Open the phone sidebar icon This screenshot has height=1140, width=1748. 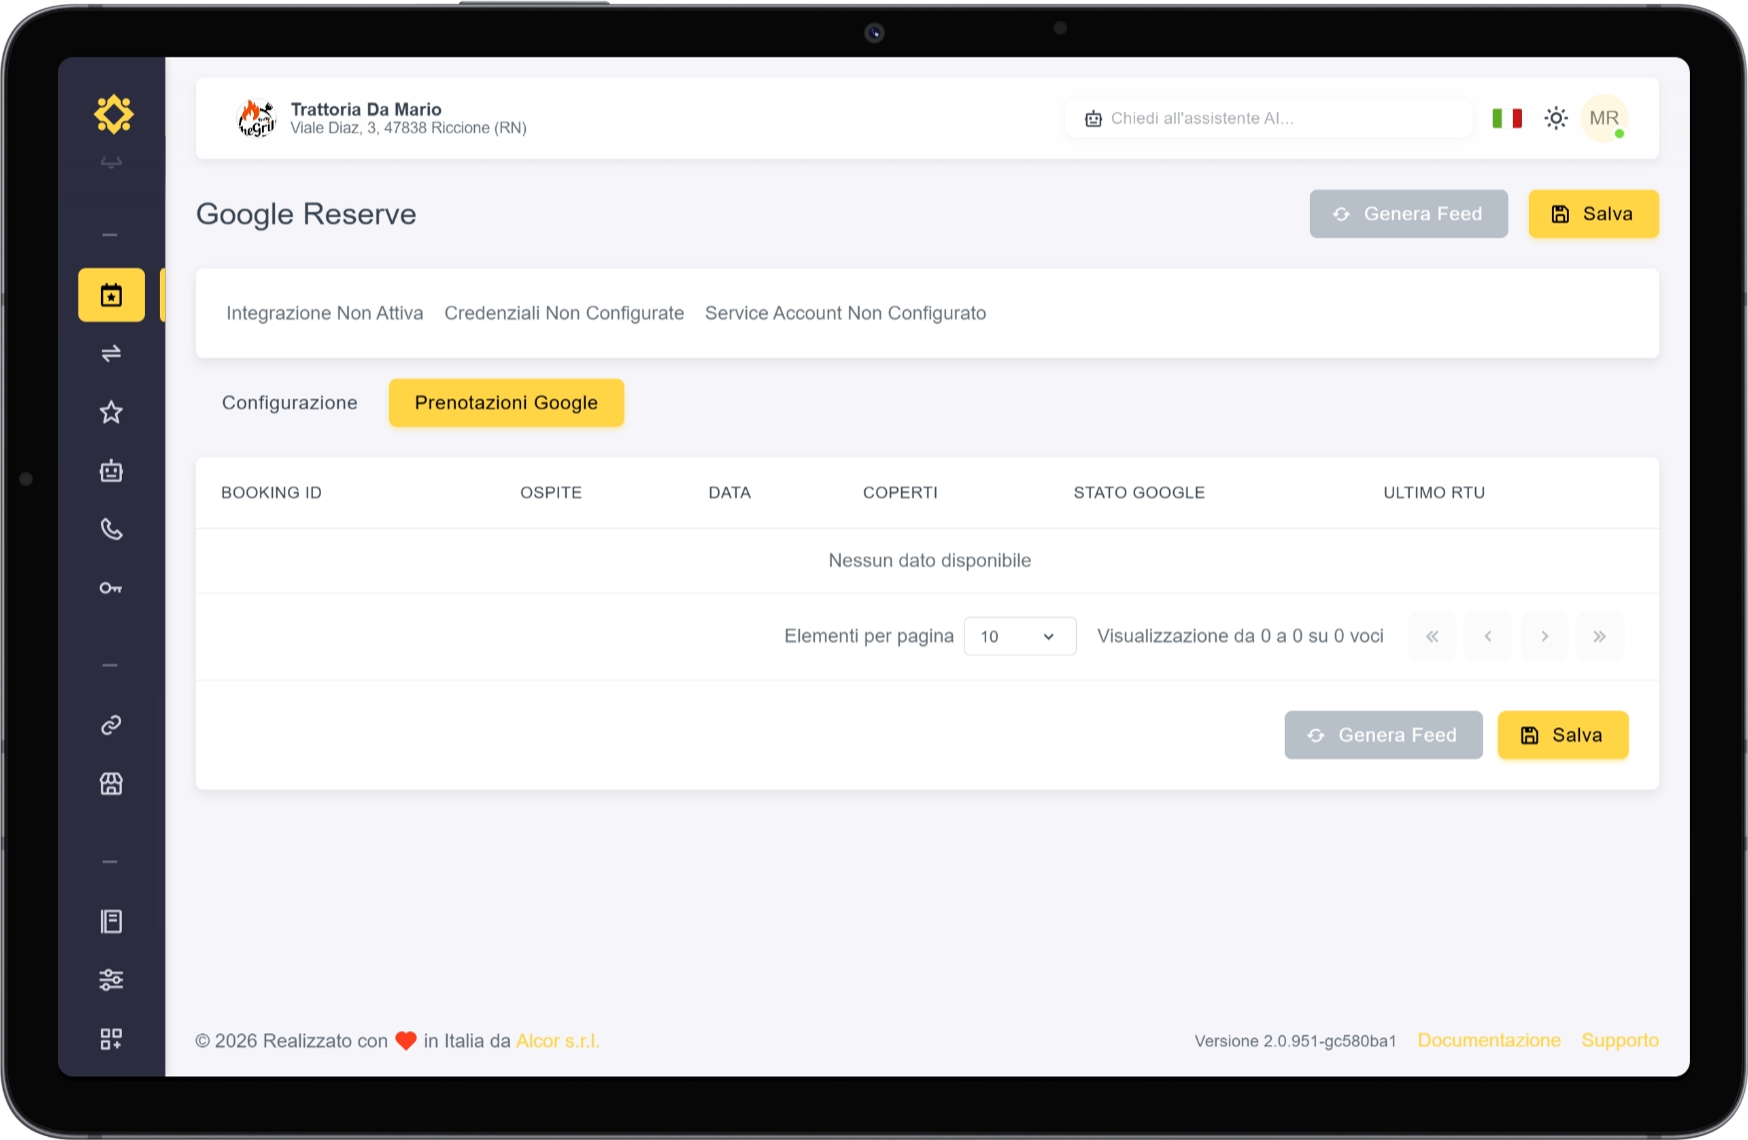click(111, 529)
